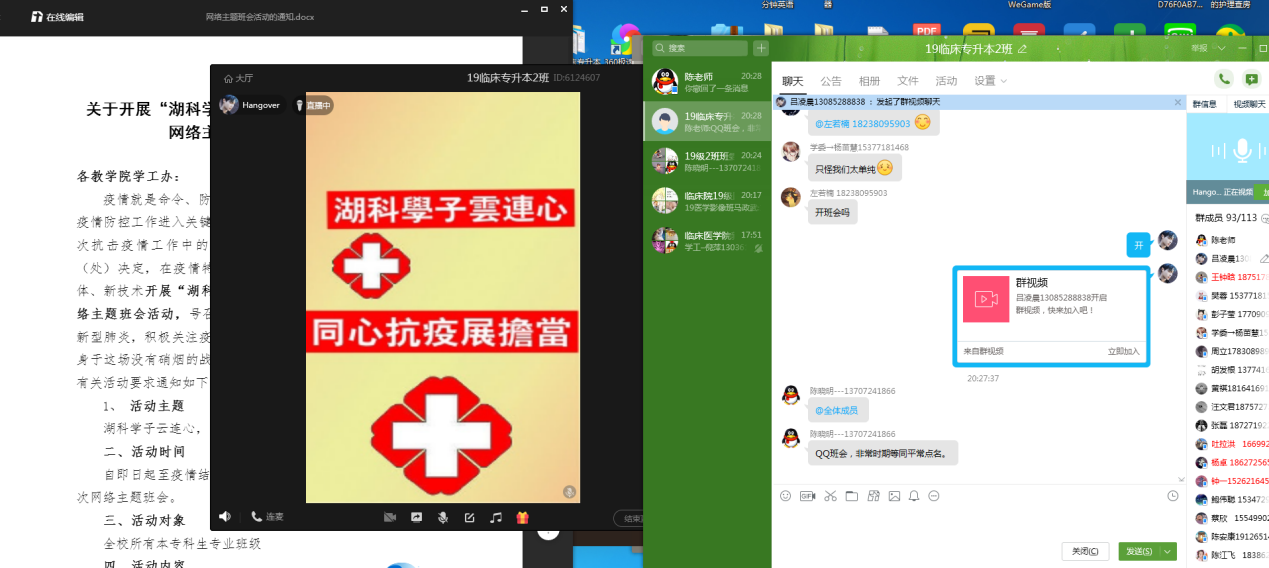Click the 群视频 card thumbnail
This screenshot has width=1269, height=568.
[985, 299]
